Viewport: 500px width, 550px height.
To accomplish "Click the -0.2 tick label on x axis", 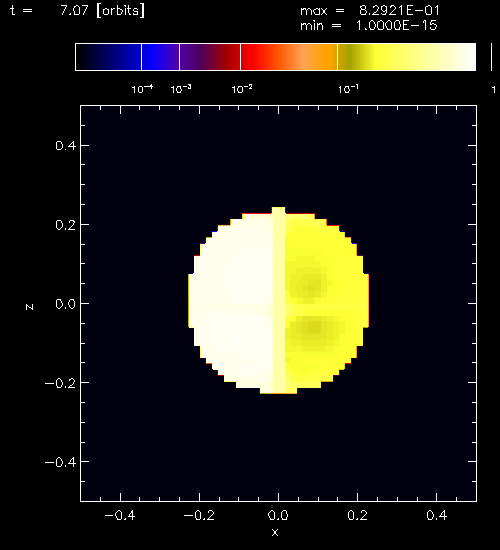I will (x=199, y=515).
